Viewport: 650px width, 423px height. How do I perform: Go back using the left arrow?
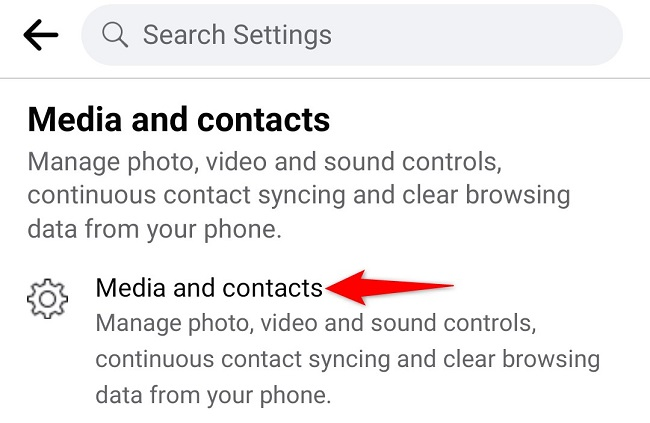(41, 35)
